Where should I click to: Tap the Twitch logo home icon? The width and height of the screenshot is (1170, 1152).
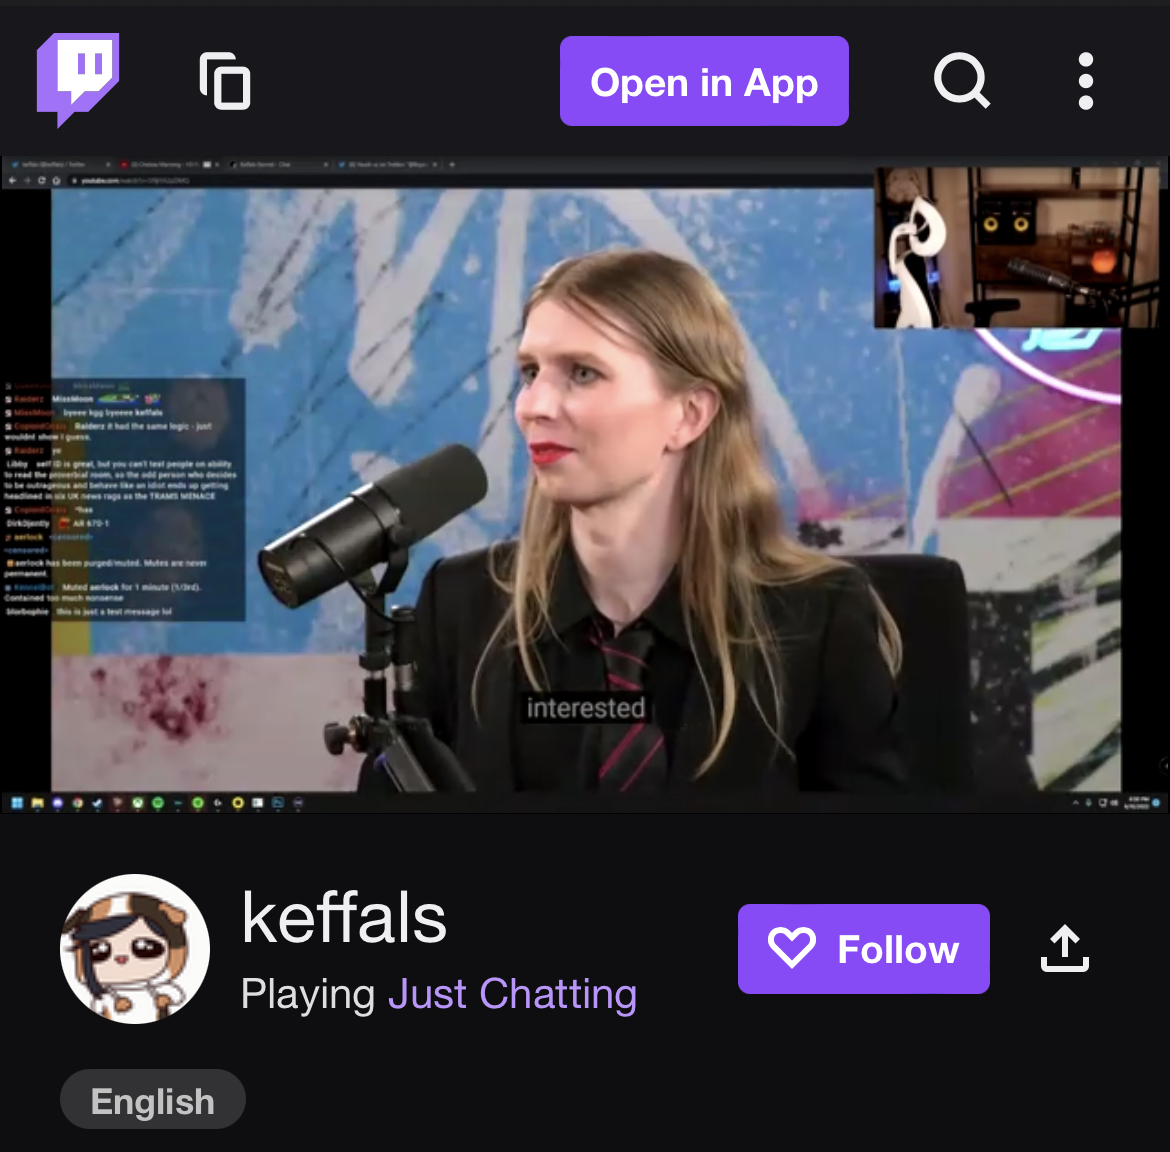point(78,81)
